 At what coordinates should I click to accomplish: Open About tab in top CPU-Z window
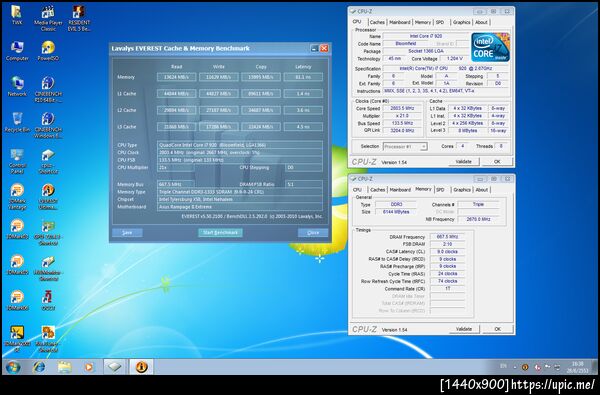481,23
